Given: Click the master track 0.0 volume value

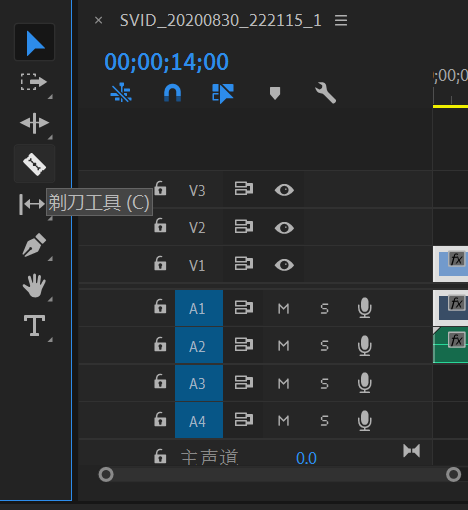Looking at the screenshot, I should [306, 458].
